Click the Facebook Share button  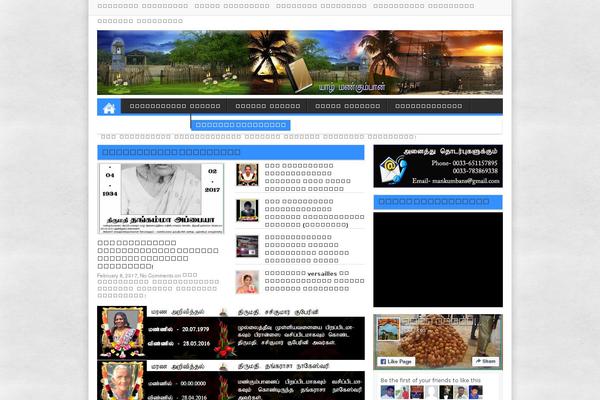(485, 361)
